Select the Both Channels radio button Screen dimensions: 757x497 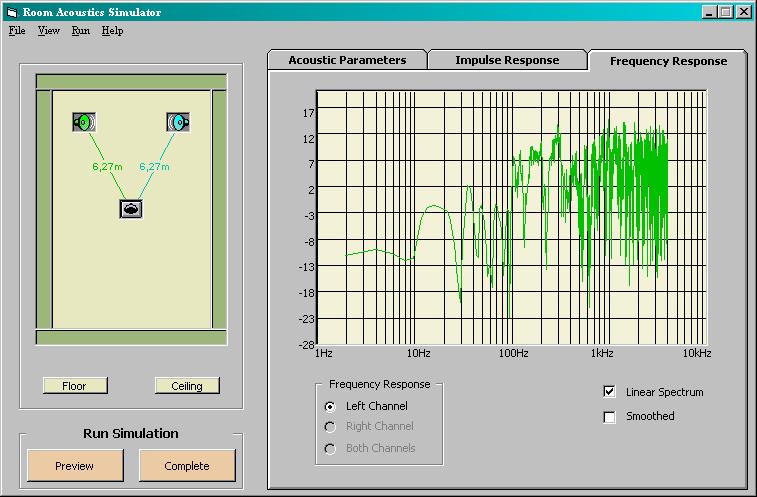click(330, 449)
